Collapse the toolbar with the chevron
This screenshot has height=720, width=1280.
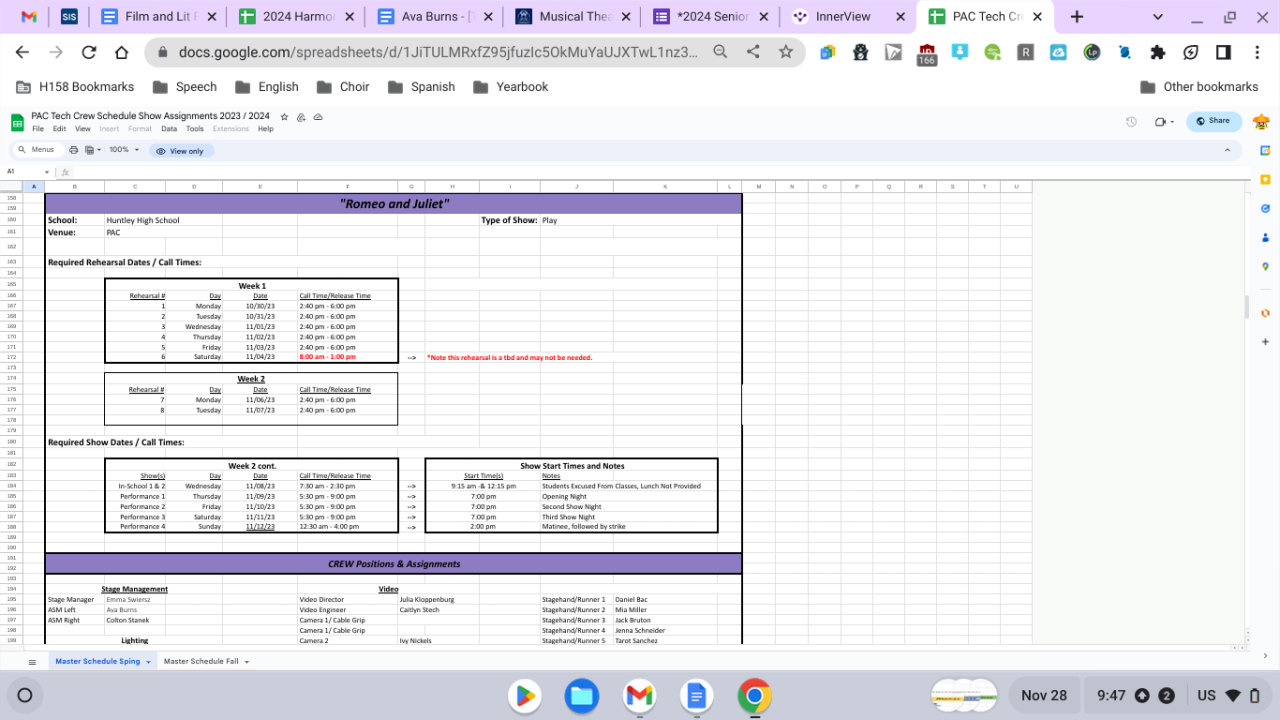(x=1227, y=150)
